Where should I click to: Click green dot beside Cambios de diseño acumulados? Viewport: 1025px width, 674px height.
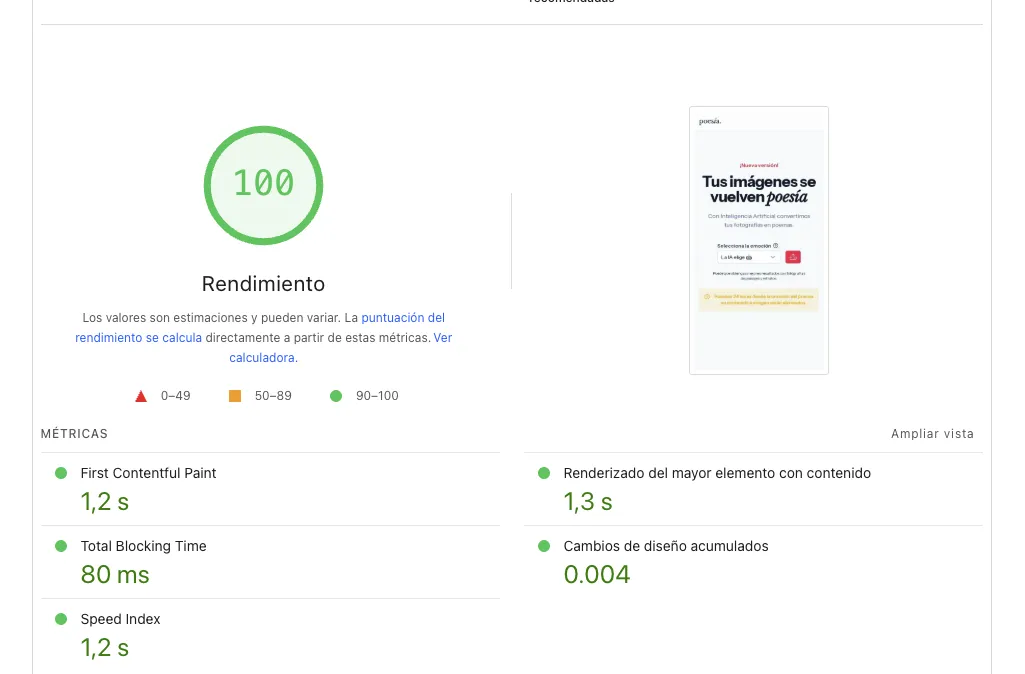pos(544,546)
